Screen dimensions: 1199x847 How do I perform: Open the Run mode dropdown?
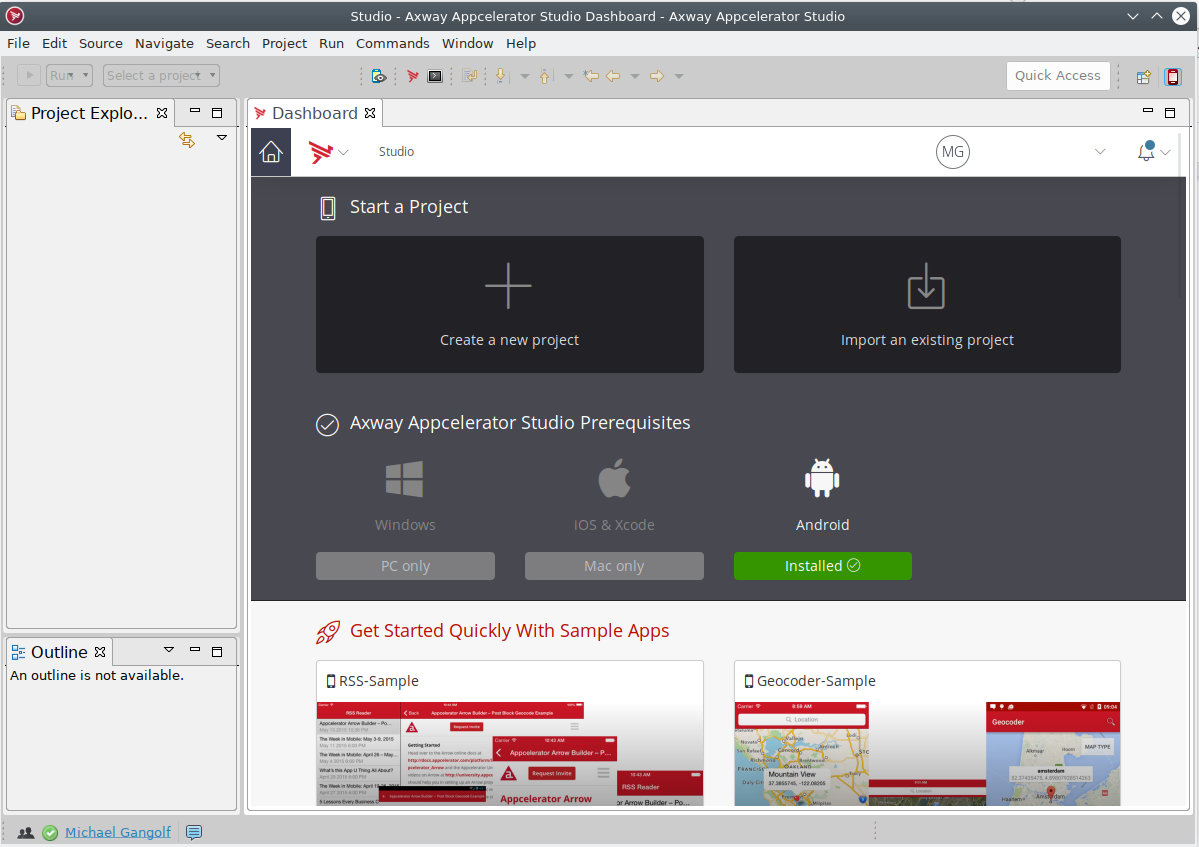[69, 76]
